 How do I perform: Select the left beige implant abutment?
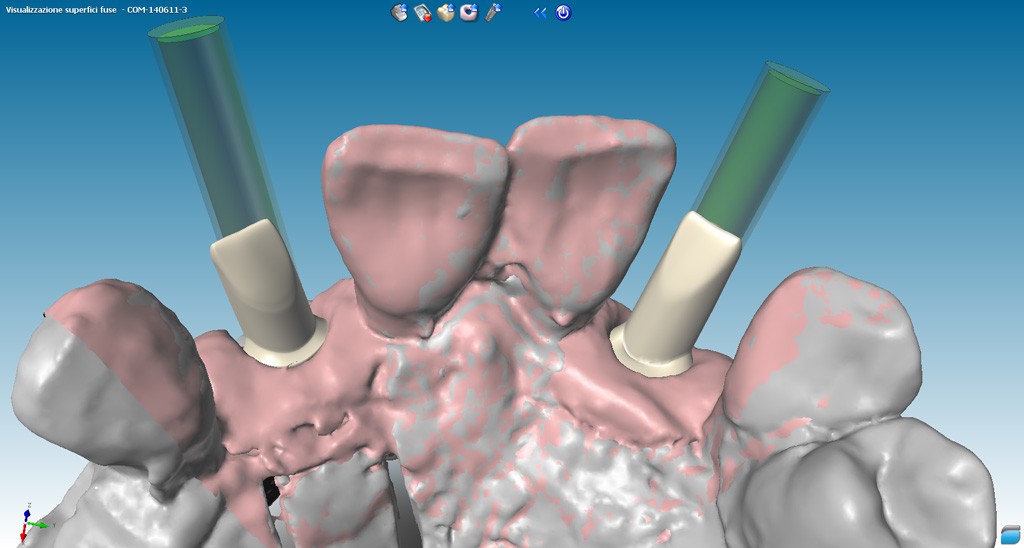tap(268, 294)
